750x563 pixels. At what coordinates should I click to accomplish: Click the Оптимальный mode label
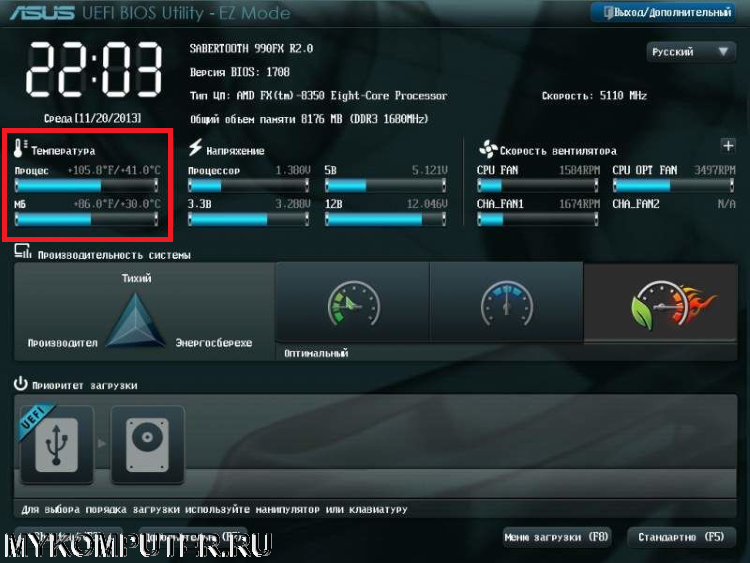click(316, 353)
